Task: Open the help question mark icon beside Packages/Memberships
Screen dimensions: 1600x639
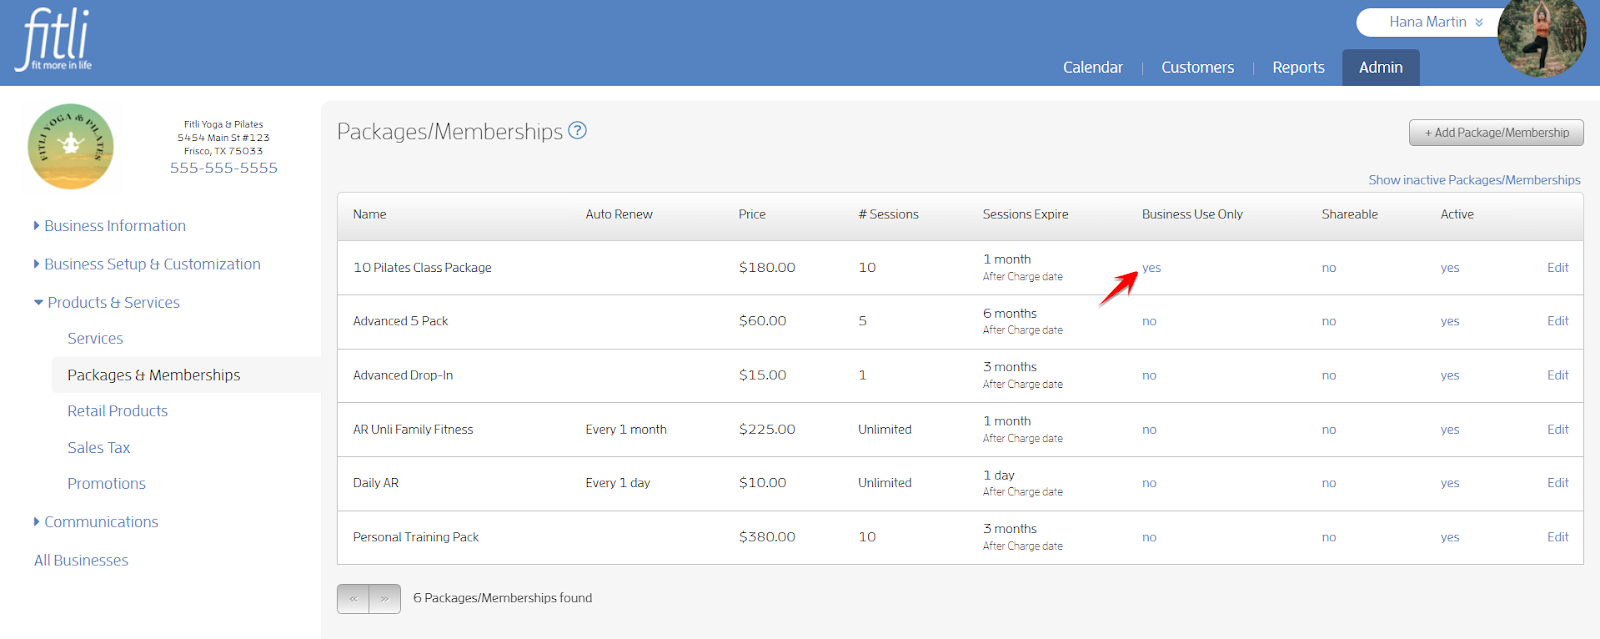Action: point(577,130)
